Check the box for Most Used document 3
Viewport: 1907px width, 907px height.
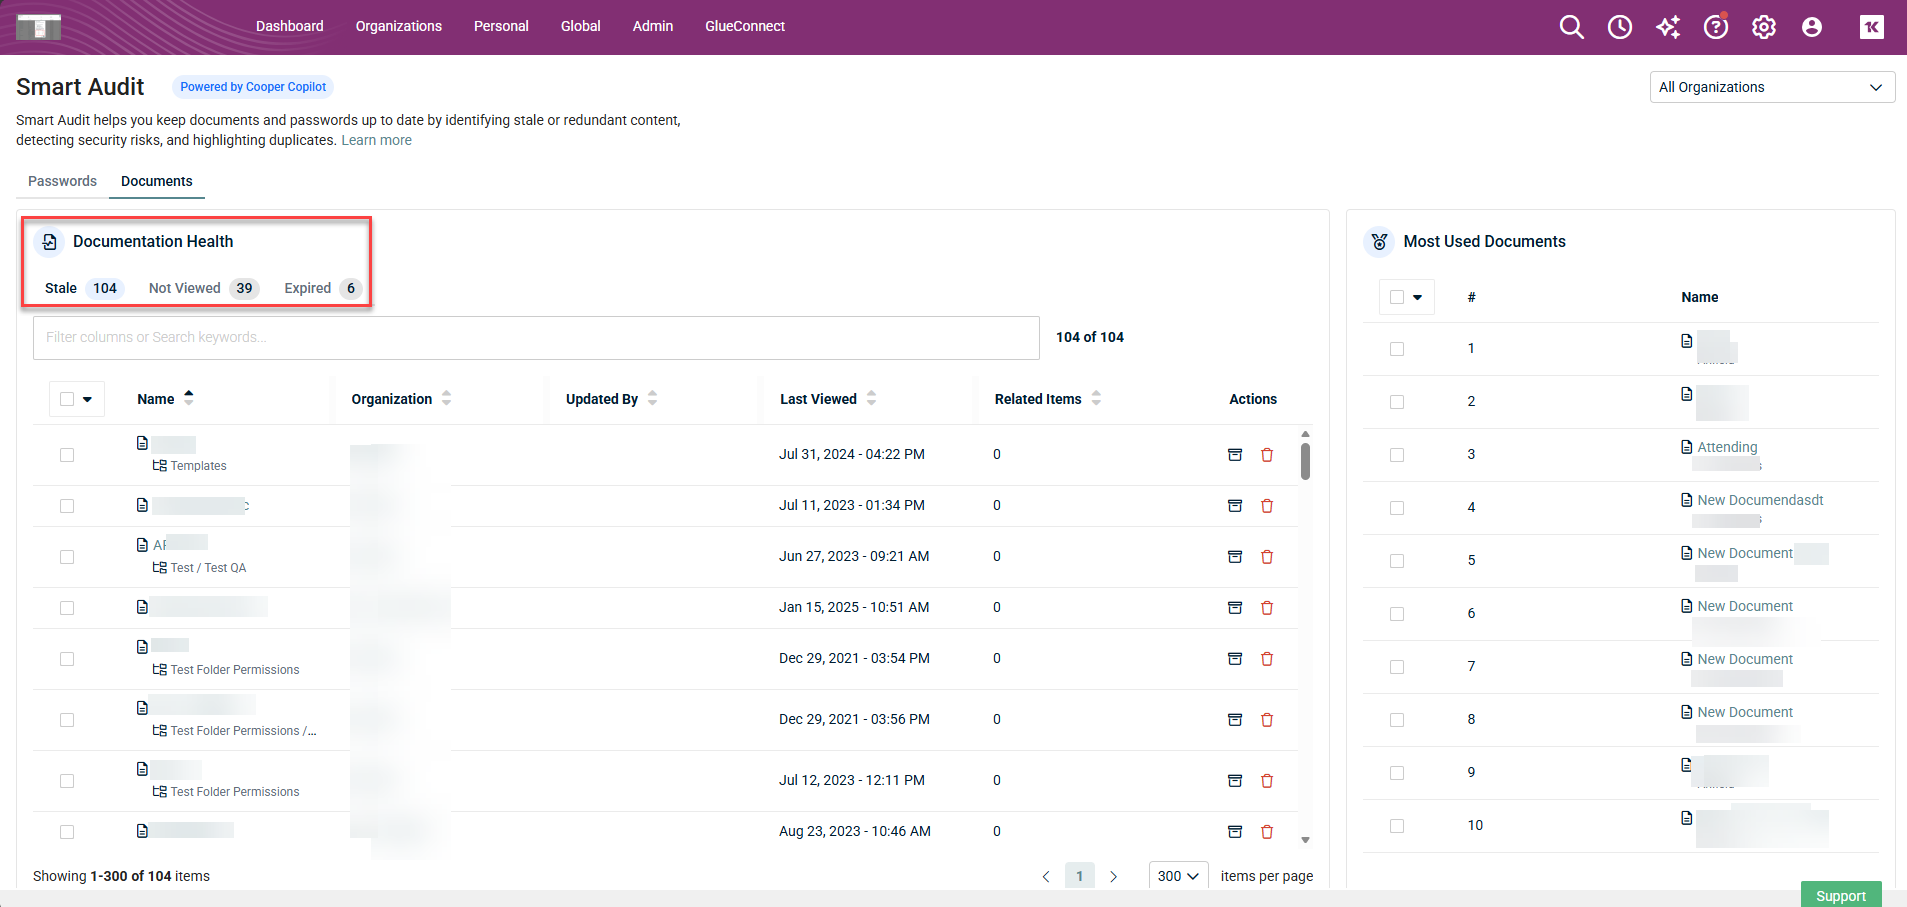point(1397,455)
